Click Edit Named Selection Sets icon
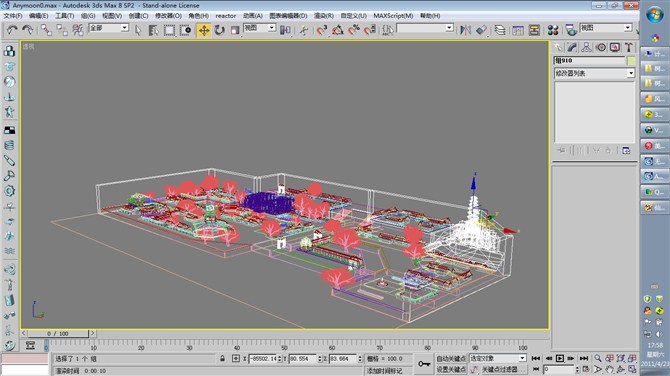 pyautogui.click(x=388, y=30)
